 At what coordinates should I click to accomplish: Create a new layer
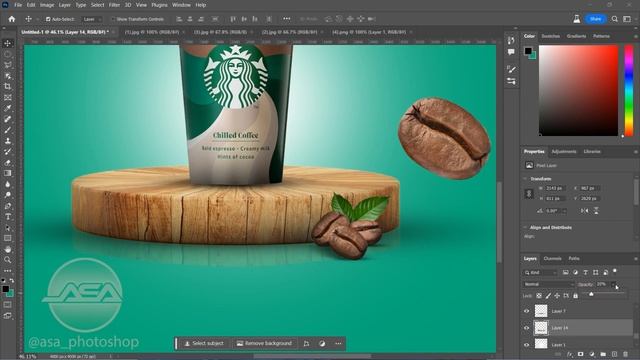point(614,354)
